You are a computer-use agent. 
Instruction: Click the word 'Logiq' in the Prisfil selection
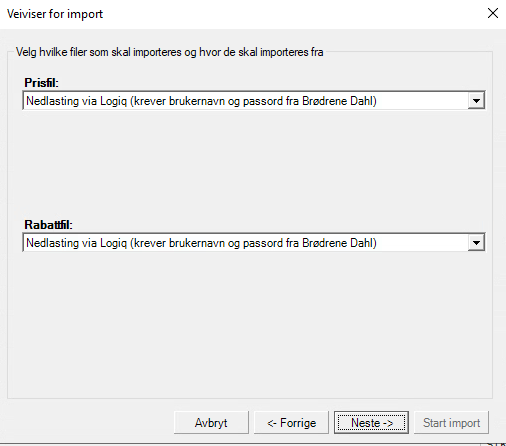(x=113, y=101)
